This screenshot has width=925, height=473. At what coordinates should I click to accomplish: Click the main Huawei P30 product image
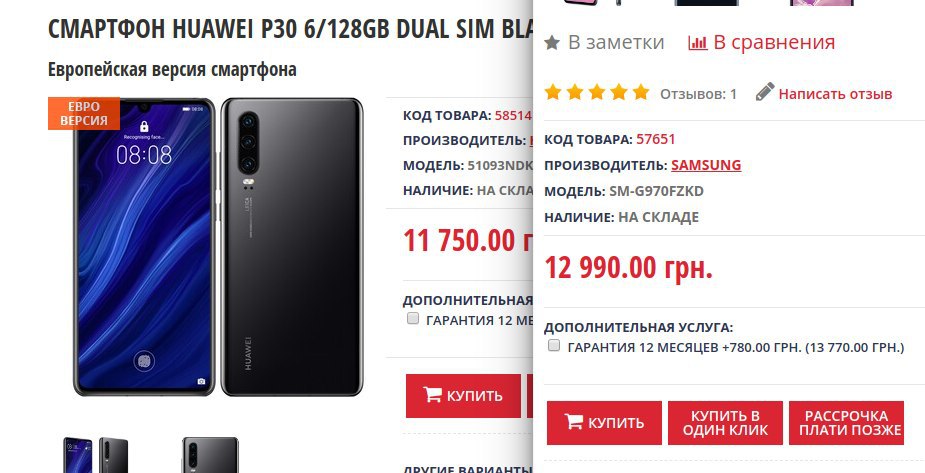(218, 247)
